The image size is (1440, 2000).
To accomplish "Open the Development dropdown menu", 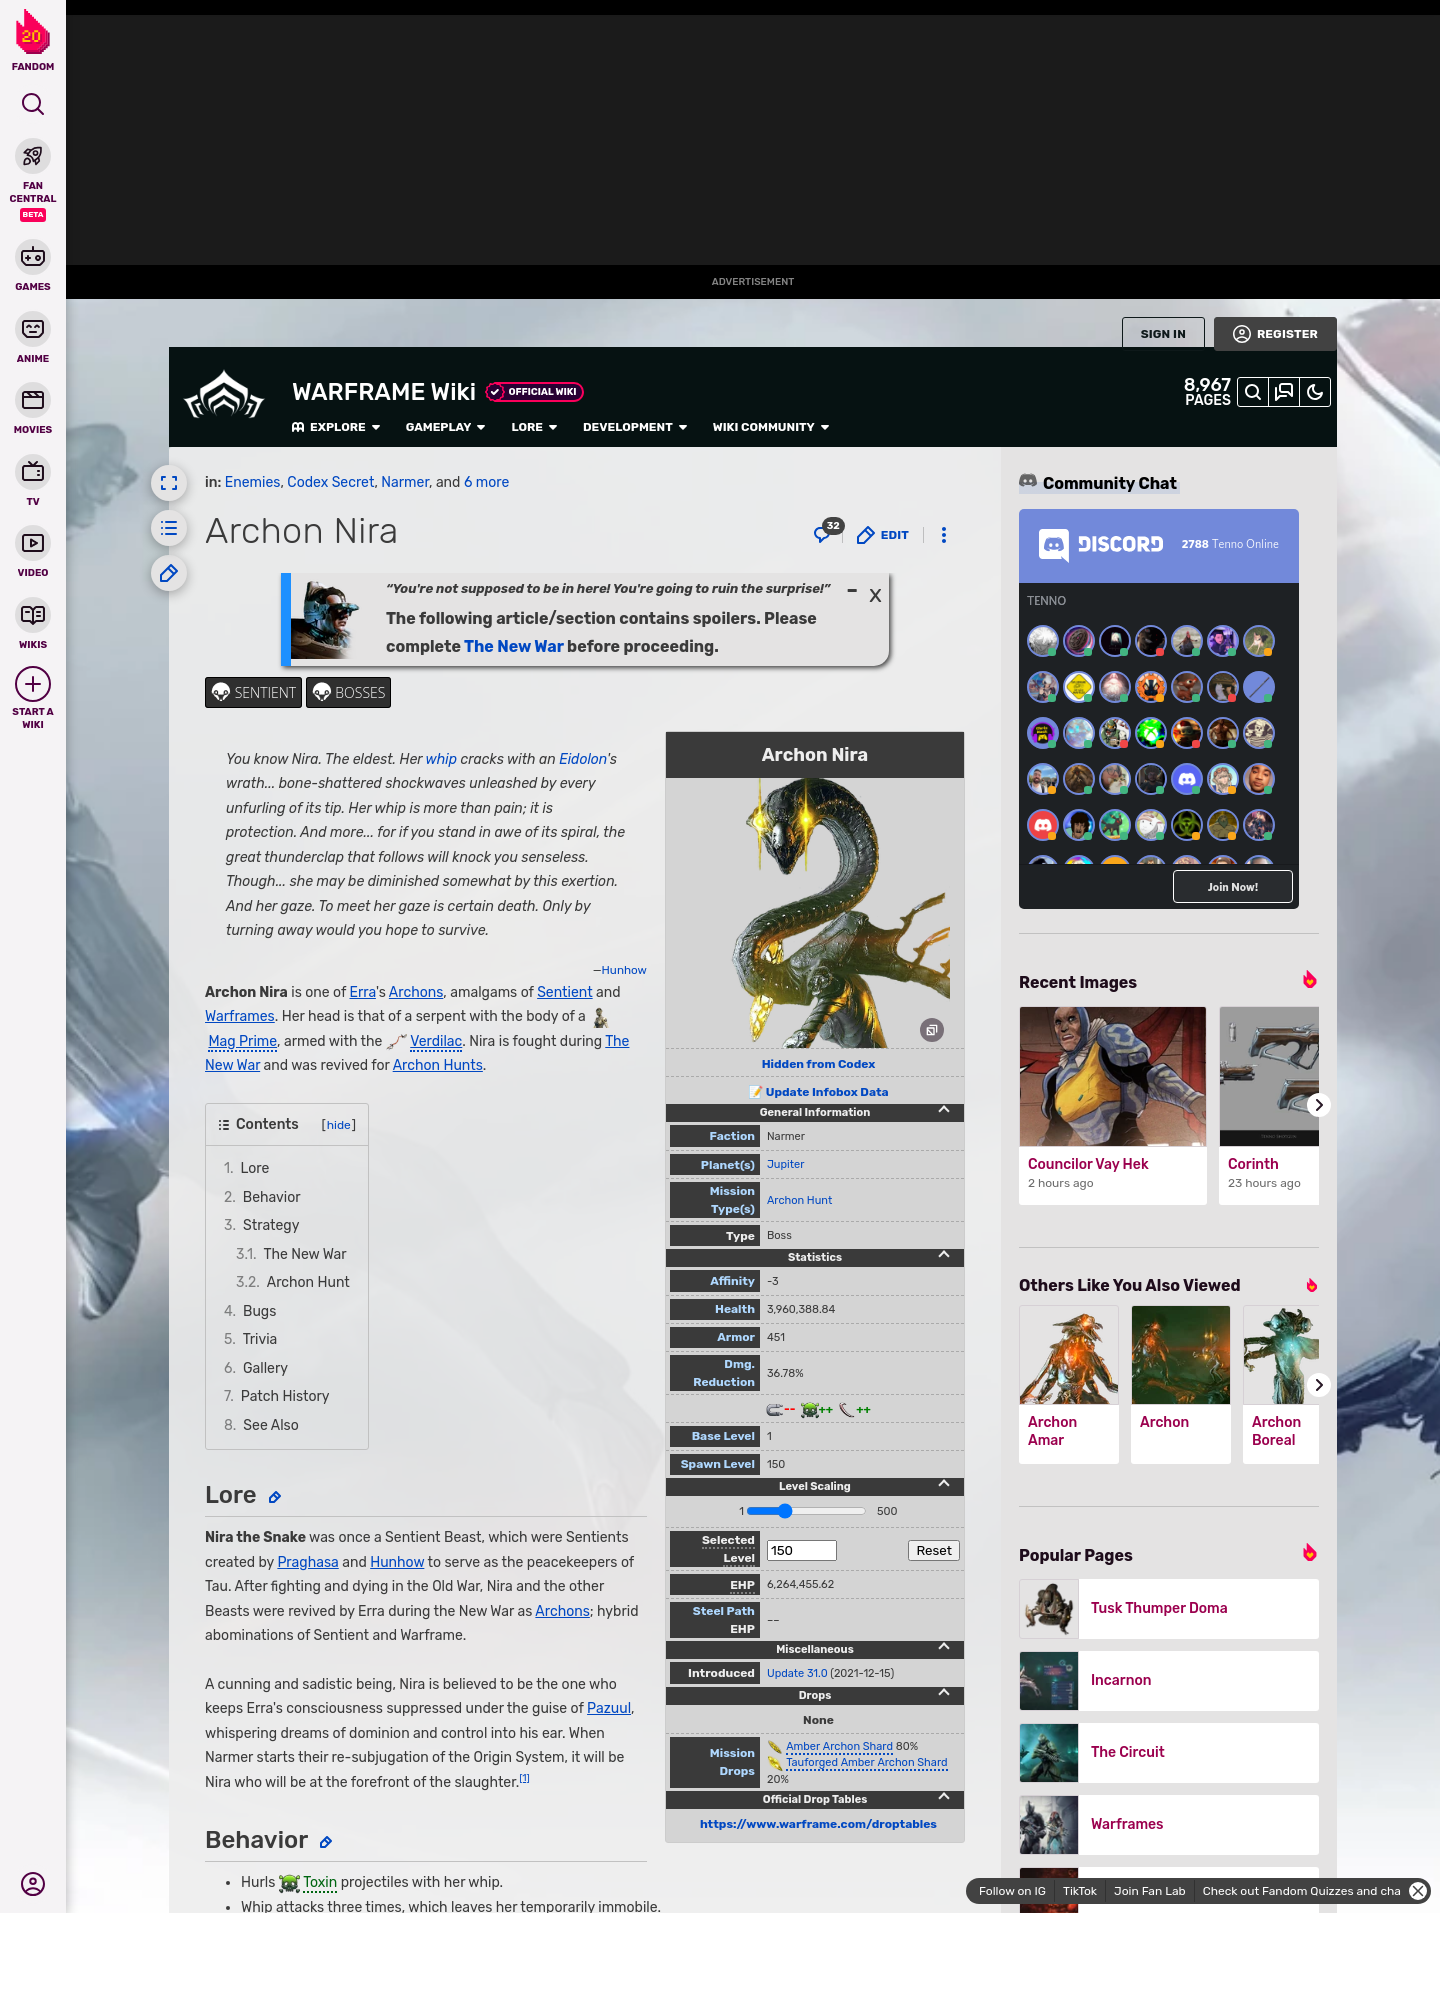I will [635, 427].
